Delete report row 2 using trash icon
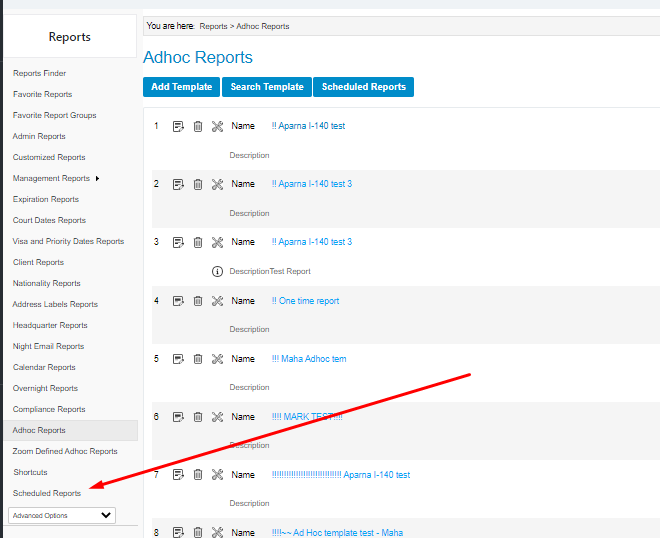 tap(198, 185)
